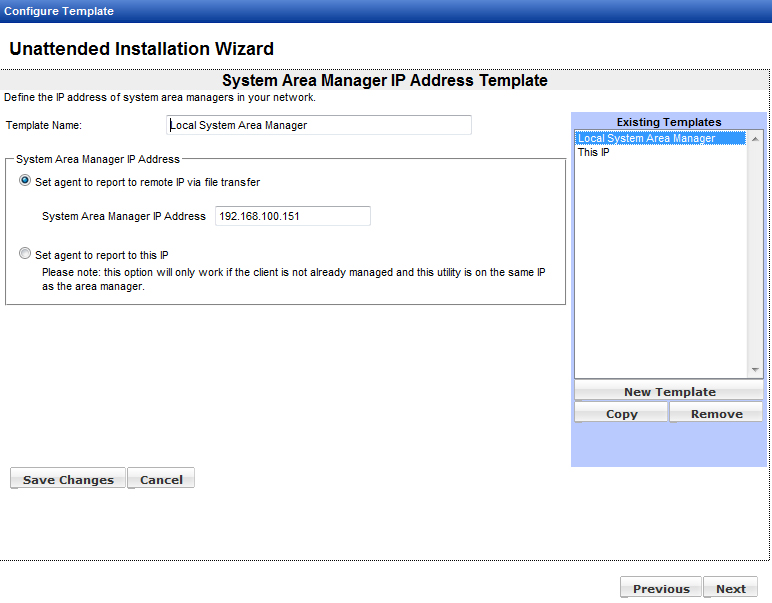Click the 'Unattended Installation Wizard' heading
Screen dimensions: 772x603
[x=141, y=49]
